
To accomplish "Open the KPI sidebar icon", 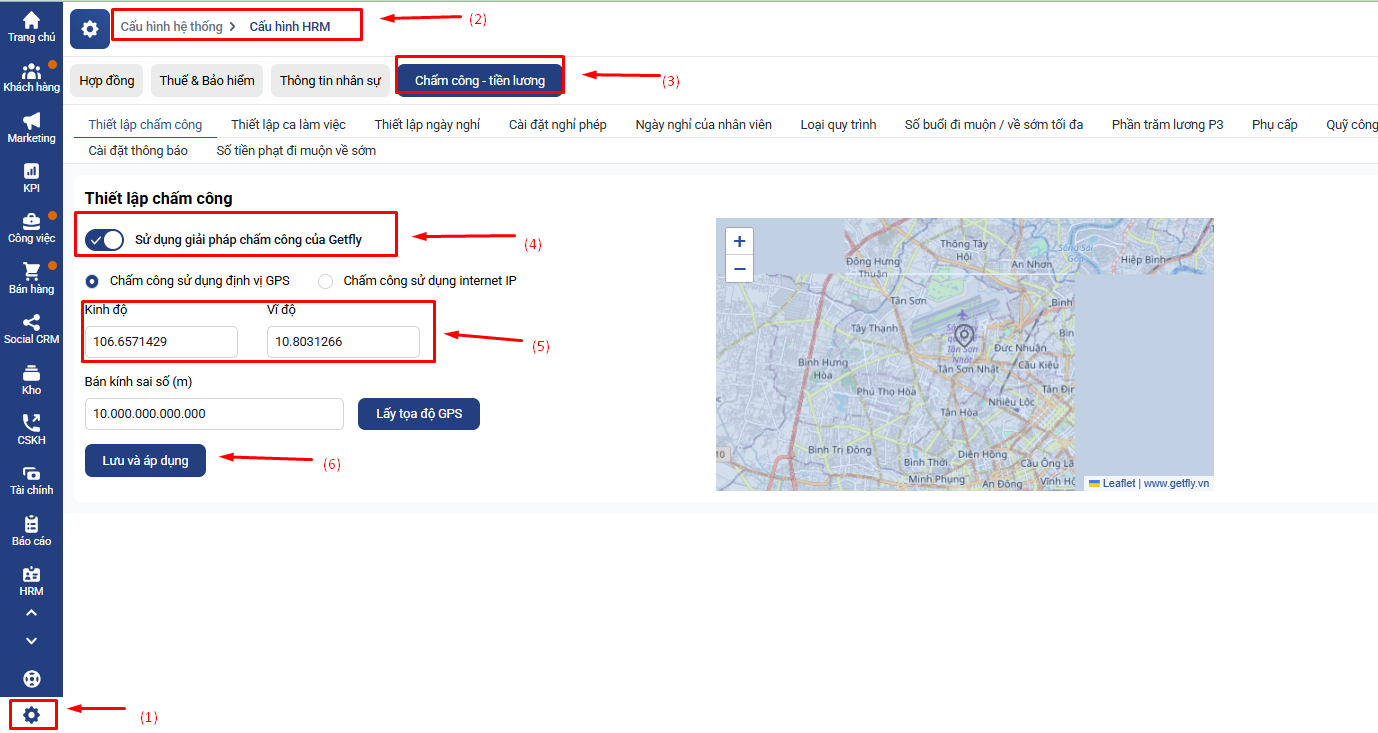I will [x=31, y=171].
